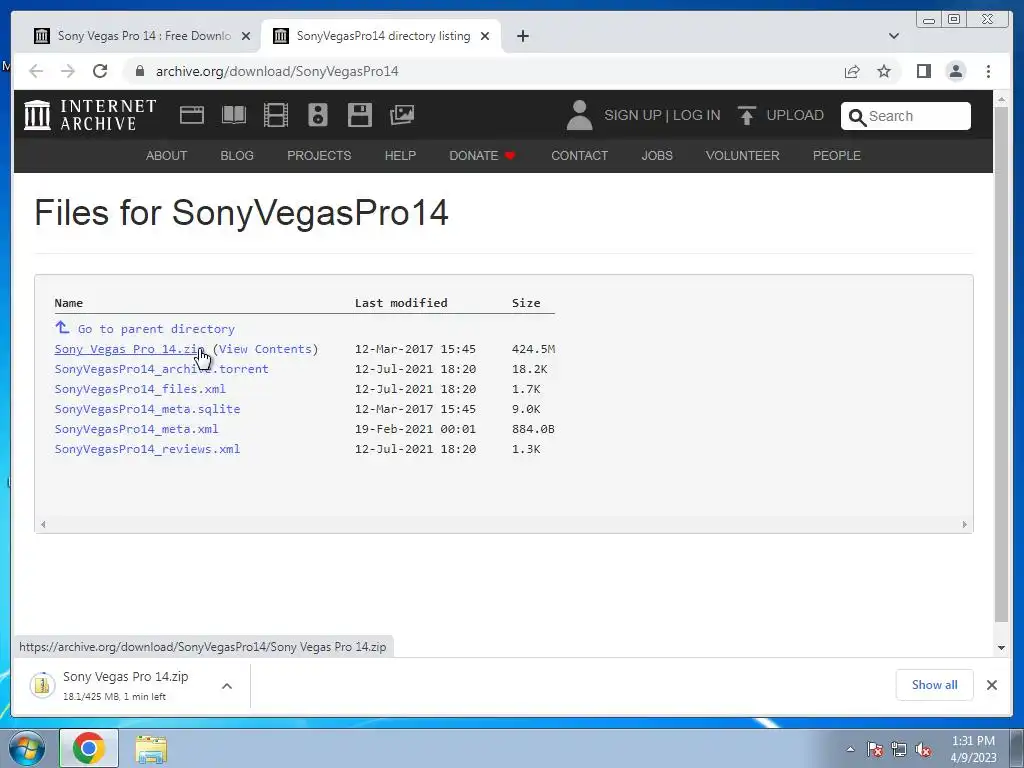Open the tab search dropdown chevron
This screenshot has width=1024, height=768.
[894, 36]
